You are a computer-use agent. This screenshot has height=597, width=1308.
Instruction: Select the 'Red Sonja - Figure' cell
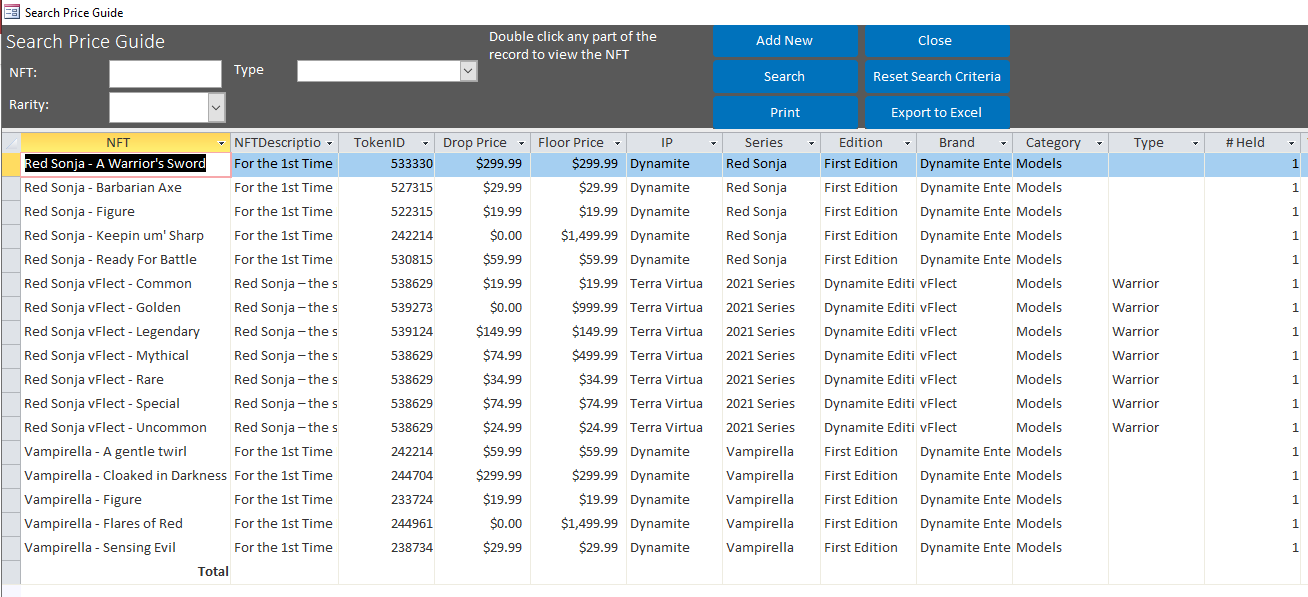click(x=126, y=212)
